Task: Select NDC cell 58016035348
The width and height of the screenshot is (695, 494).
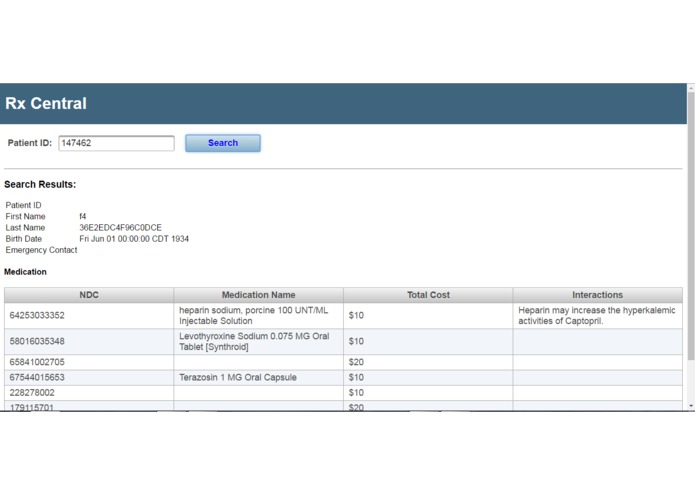Action: (x=89, y=341)
